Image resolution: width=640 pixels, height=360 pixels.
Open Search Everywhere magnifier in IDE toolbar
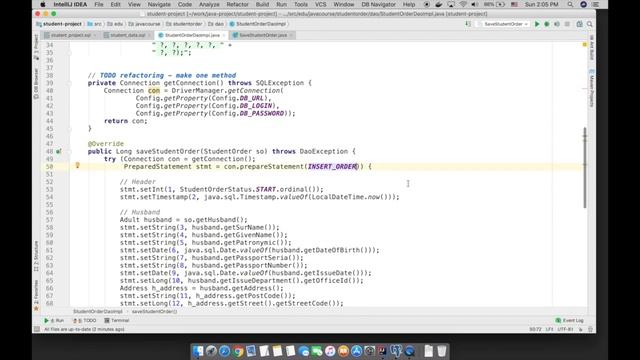[590, 24]
